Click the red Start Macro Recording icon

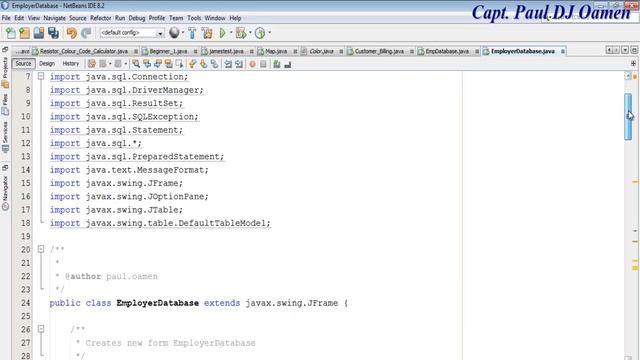(252, 64)
